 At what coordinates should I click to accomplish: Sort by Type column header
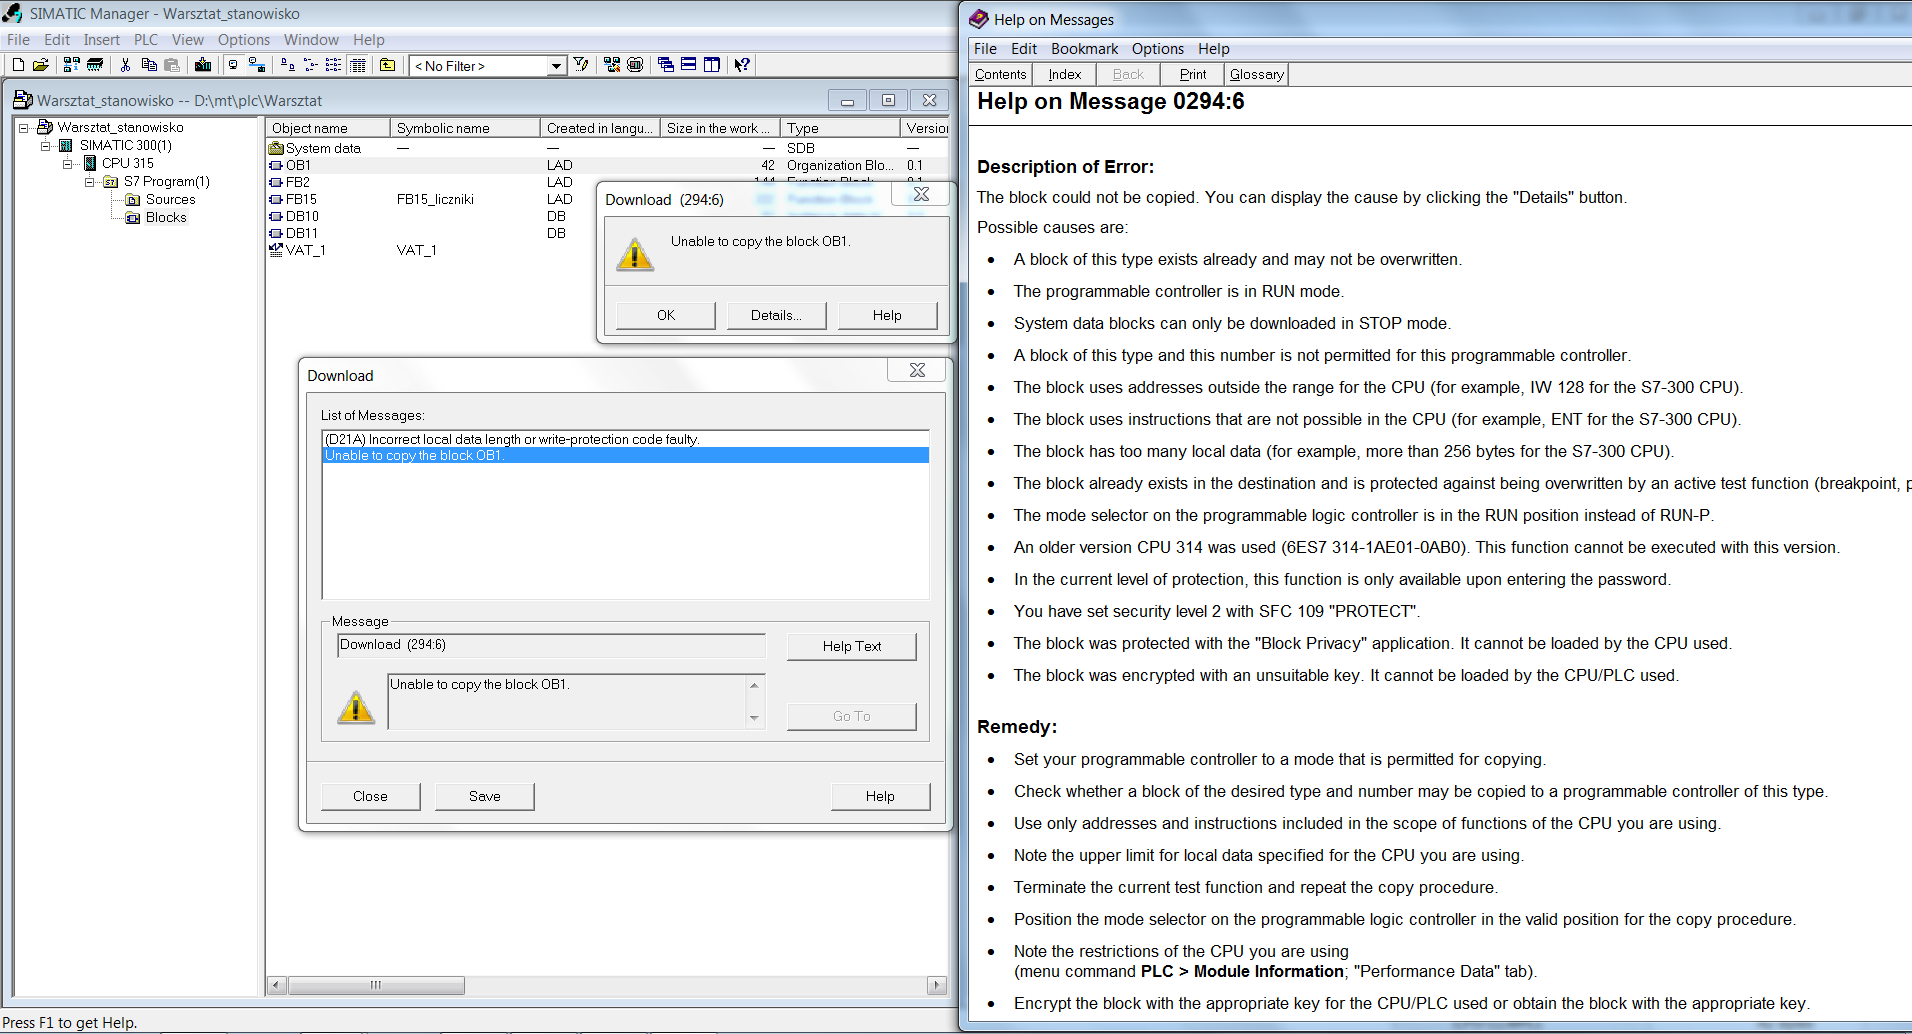pos(840,128)
